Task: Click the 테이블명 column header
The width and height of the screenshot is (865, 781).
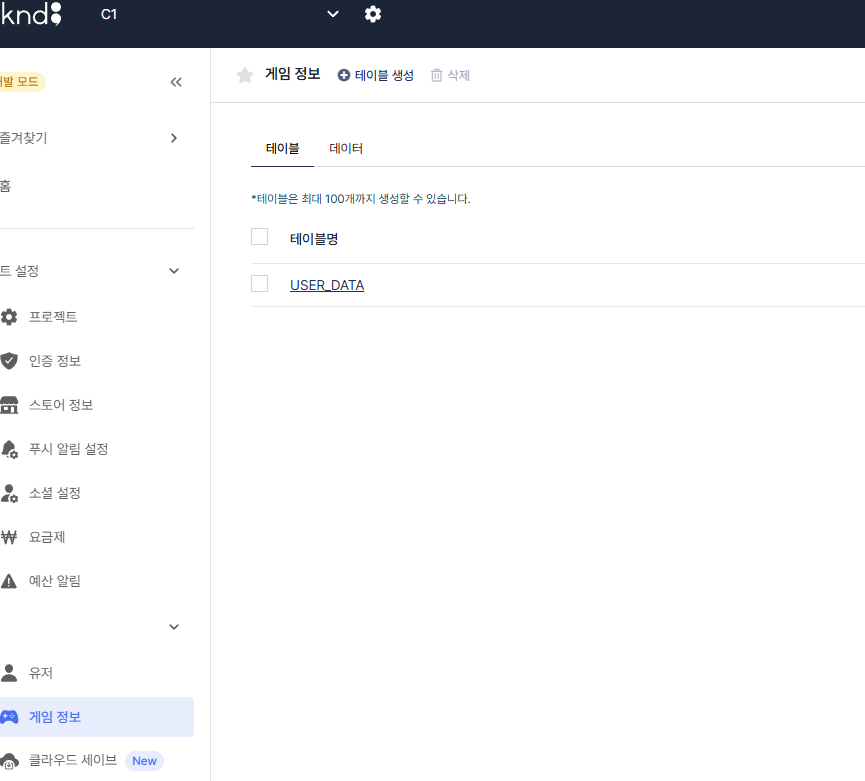Action: [314, 239]
